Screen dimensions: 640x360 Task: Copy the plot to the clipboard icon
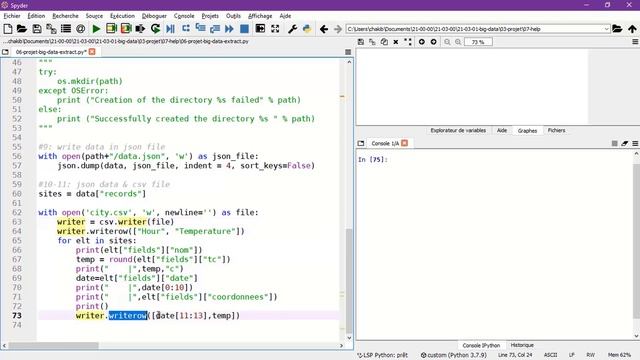[x=384, y=42]
